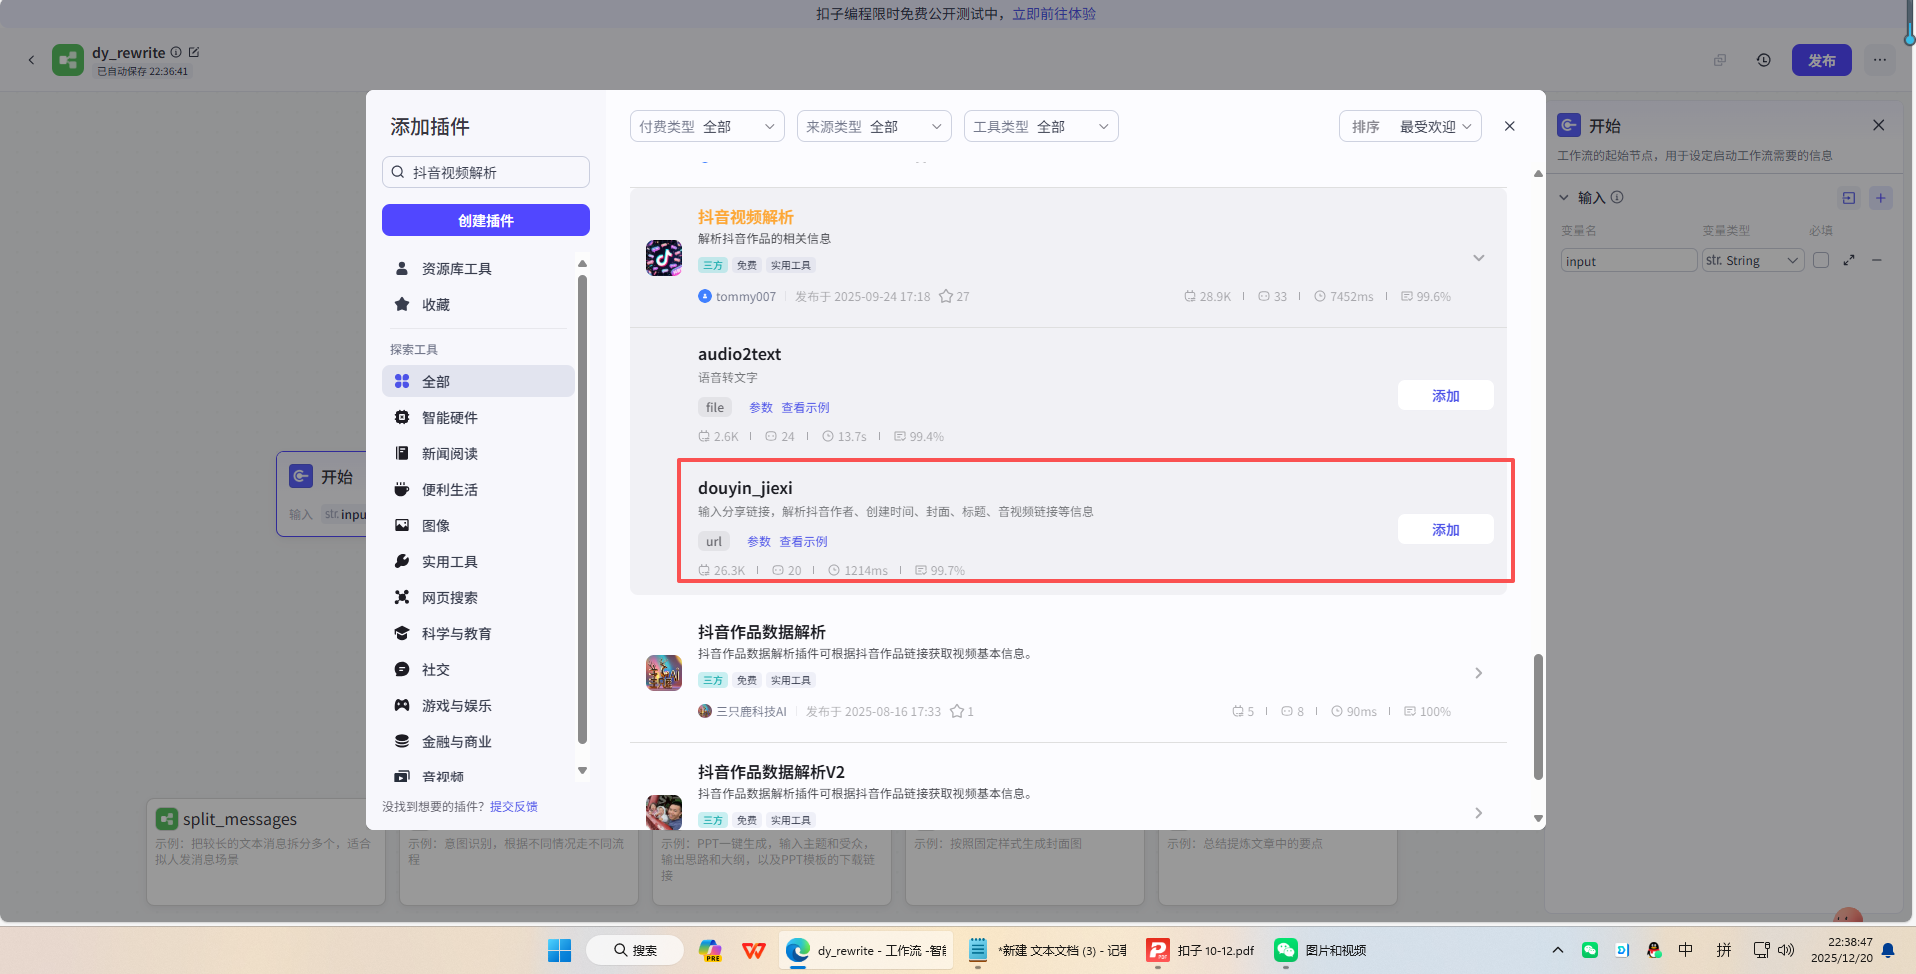Open the 排序 最受欢迎 sort dropdown
The height and width of the screenshot is (974, 1916).
pos(1410,126)
